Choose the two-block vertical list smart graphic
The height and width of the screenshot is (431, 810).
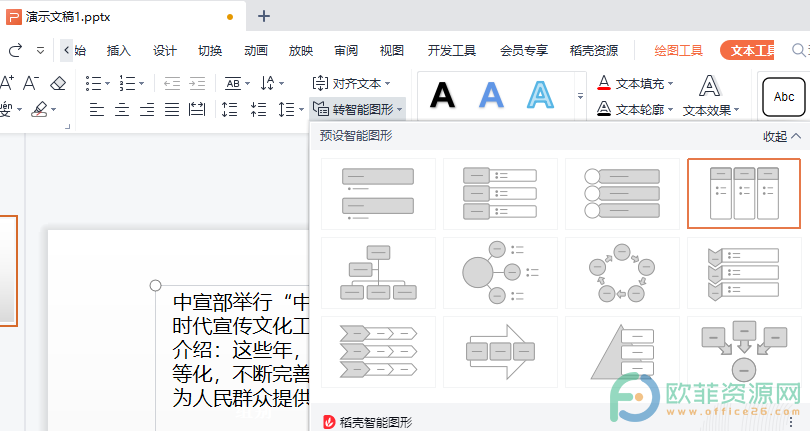(378, 194)
